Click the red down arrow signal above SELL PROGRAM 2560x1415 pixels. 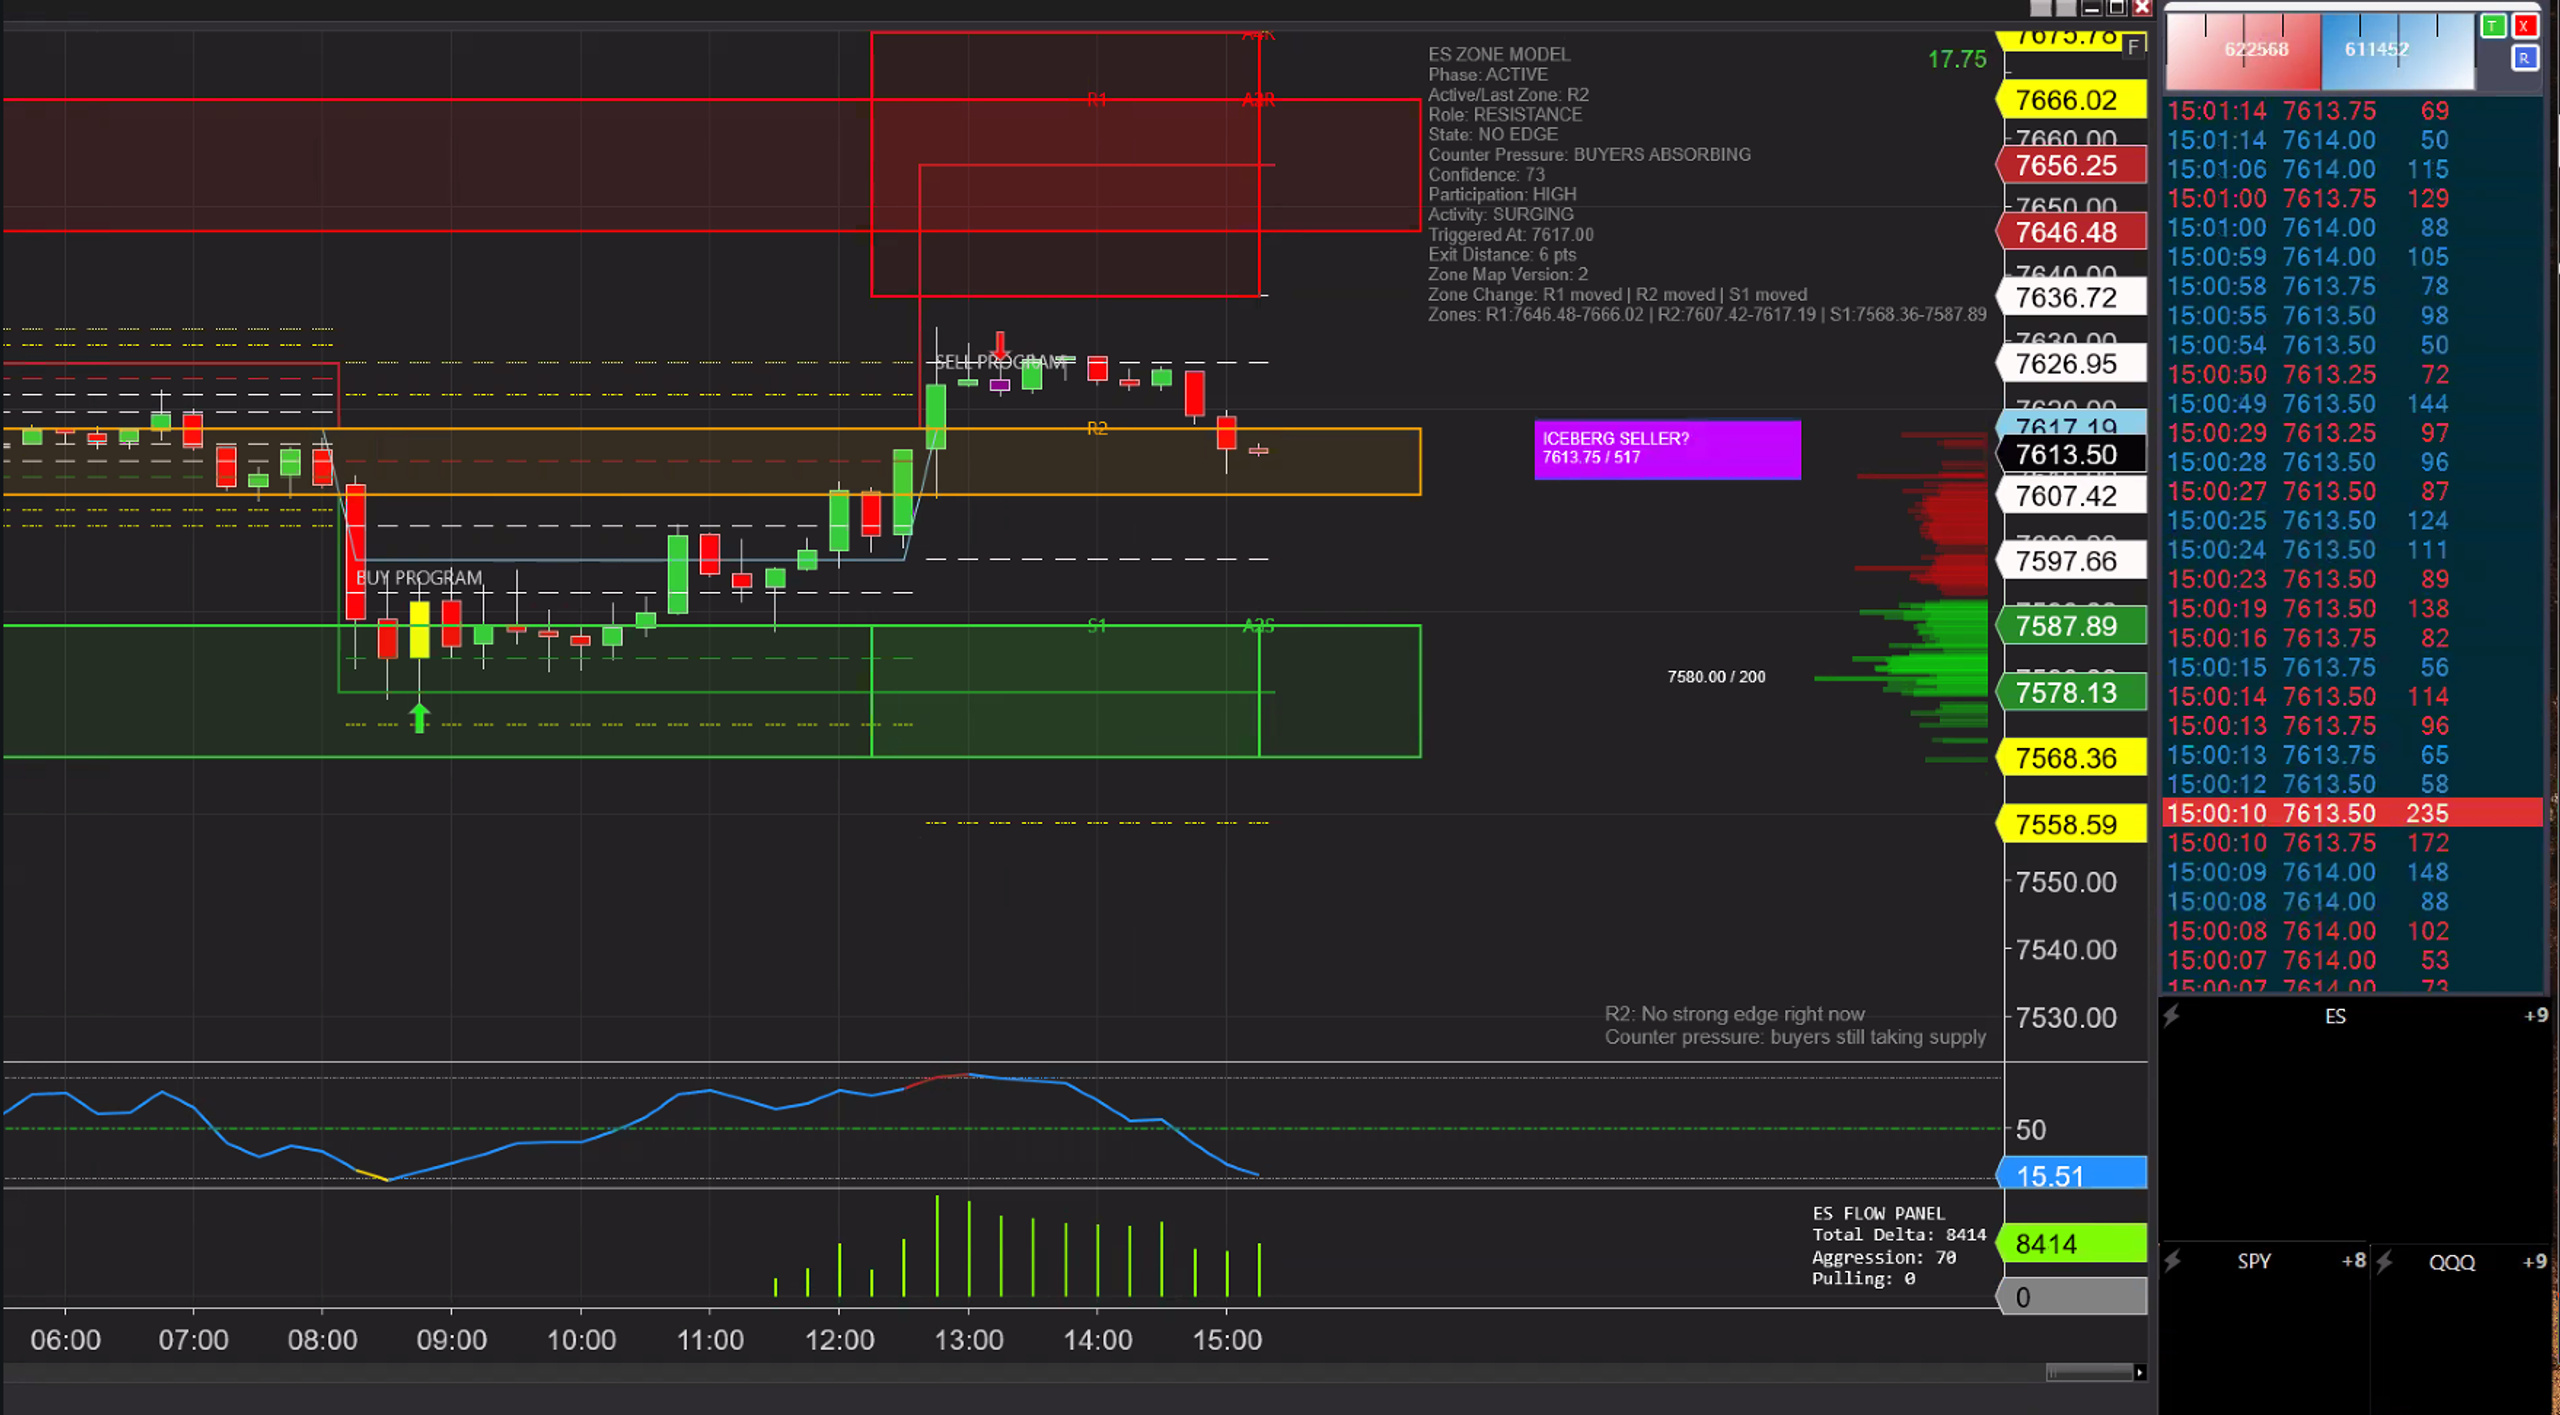pos(999,345)
